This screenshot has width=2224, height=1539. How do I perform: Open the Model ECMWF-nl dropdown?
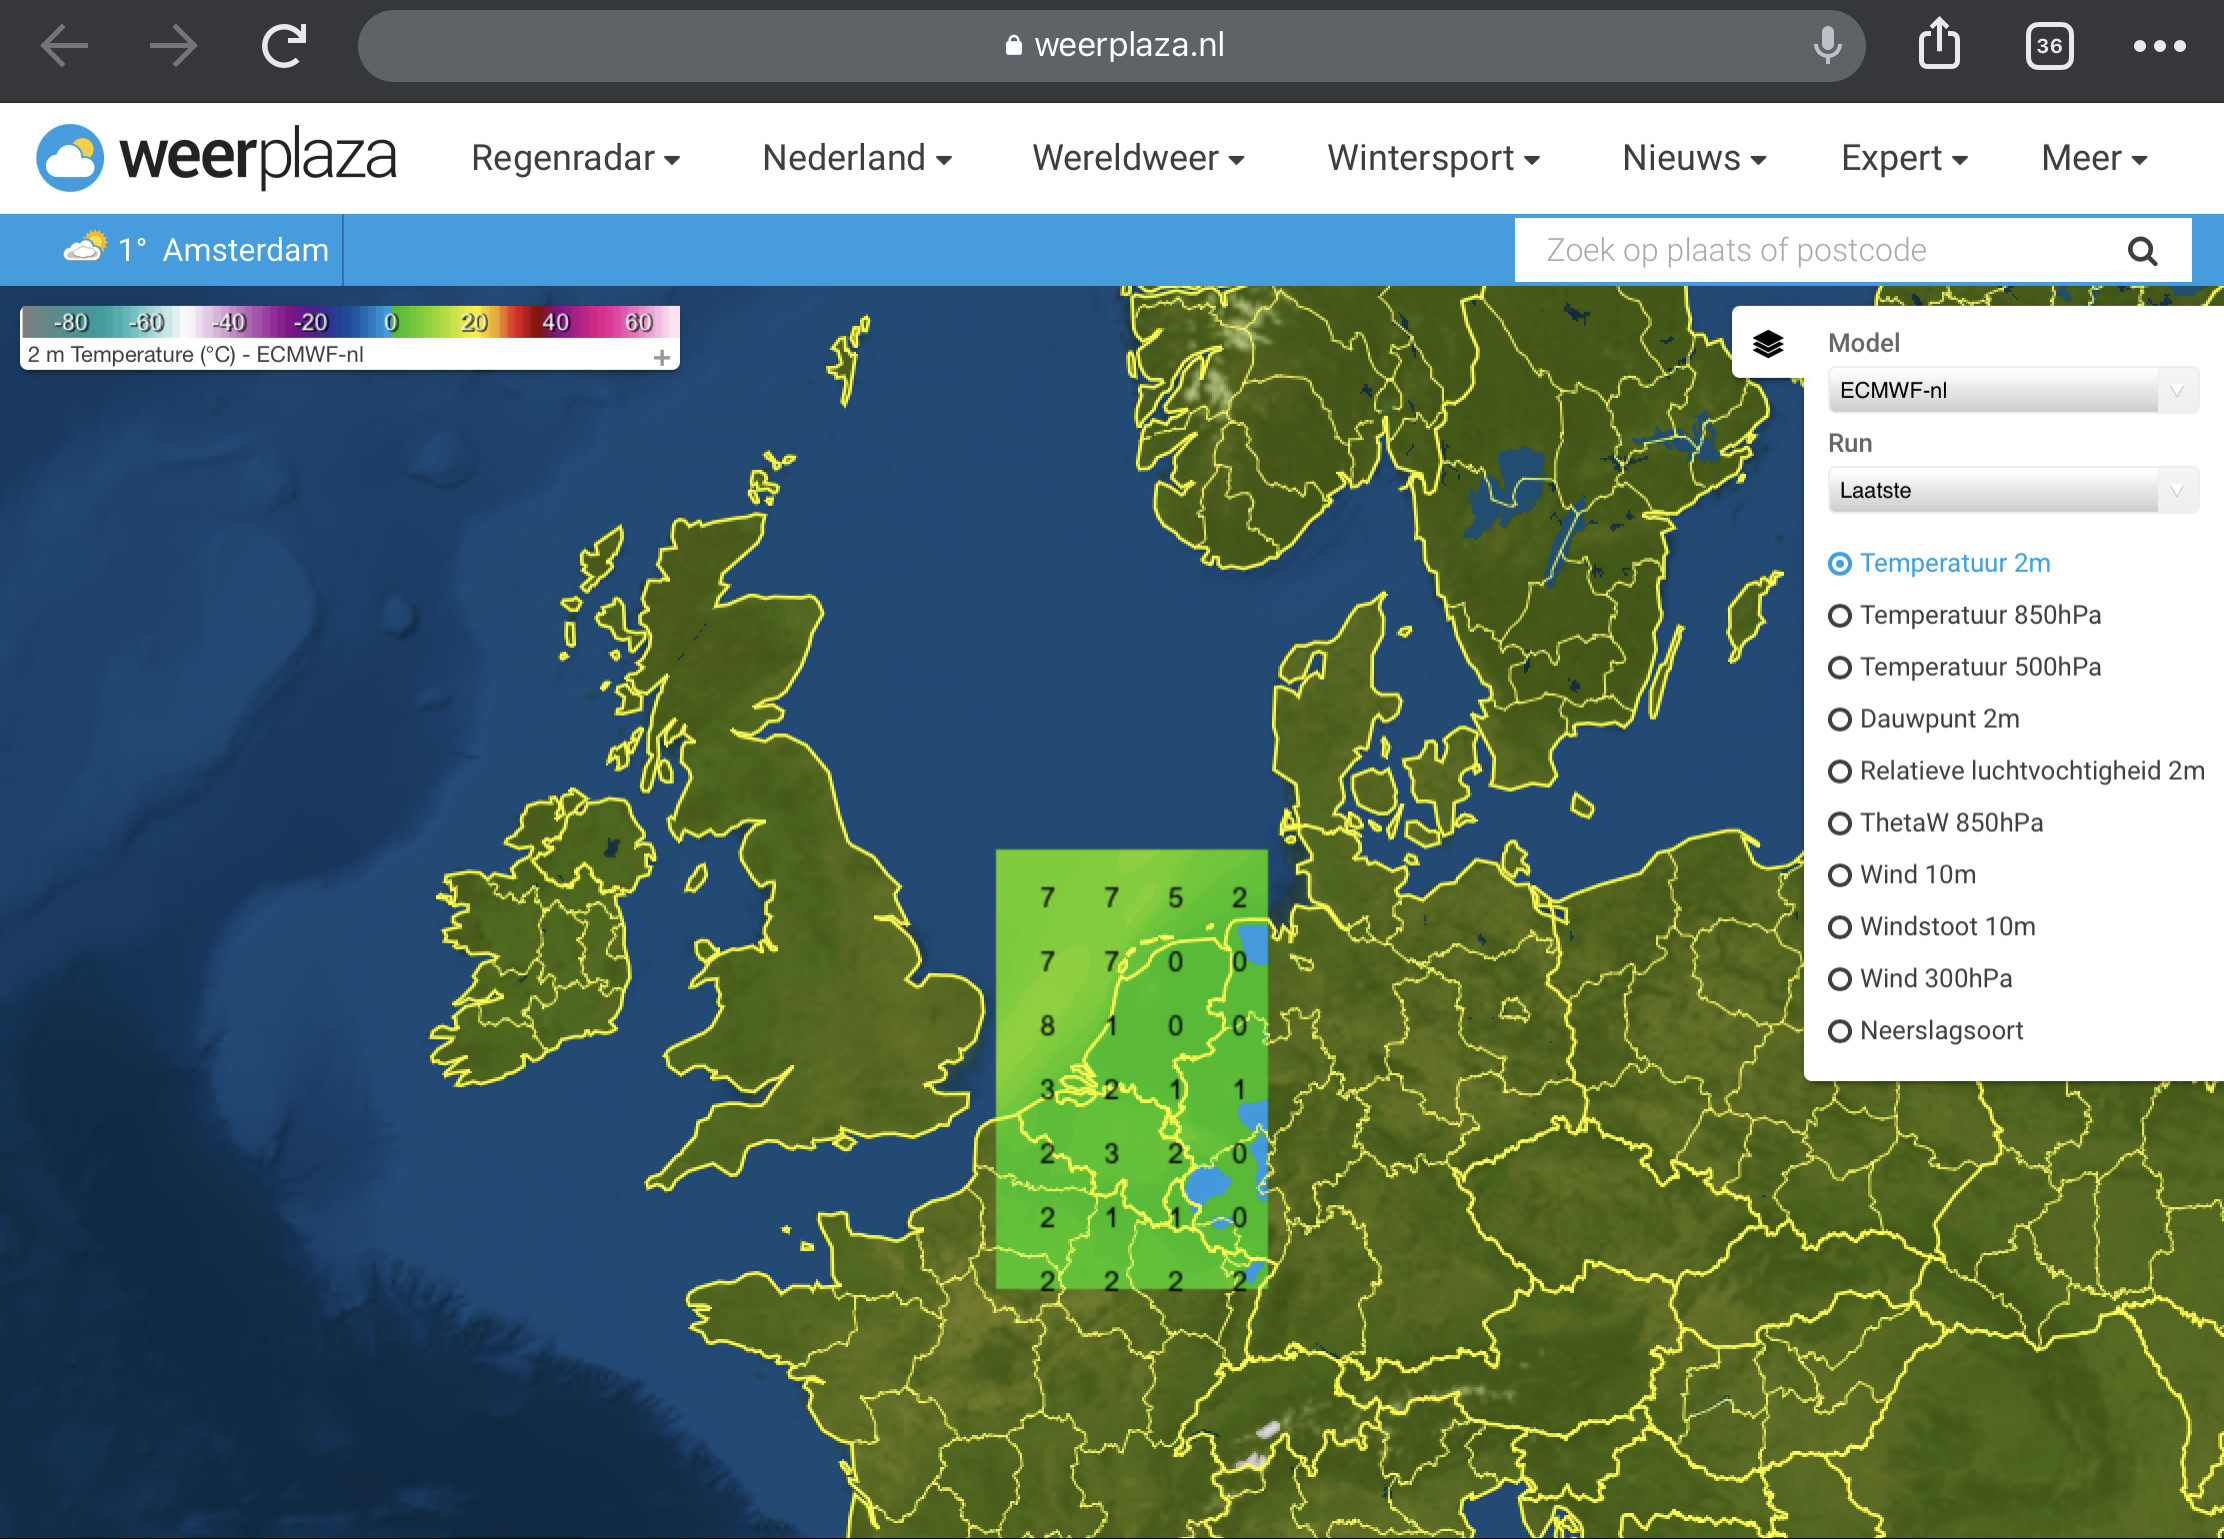tap(2013, 390)
